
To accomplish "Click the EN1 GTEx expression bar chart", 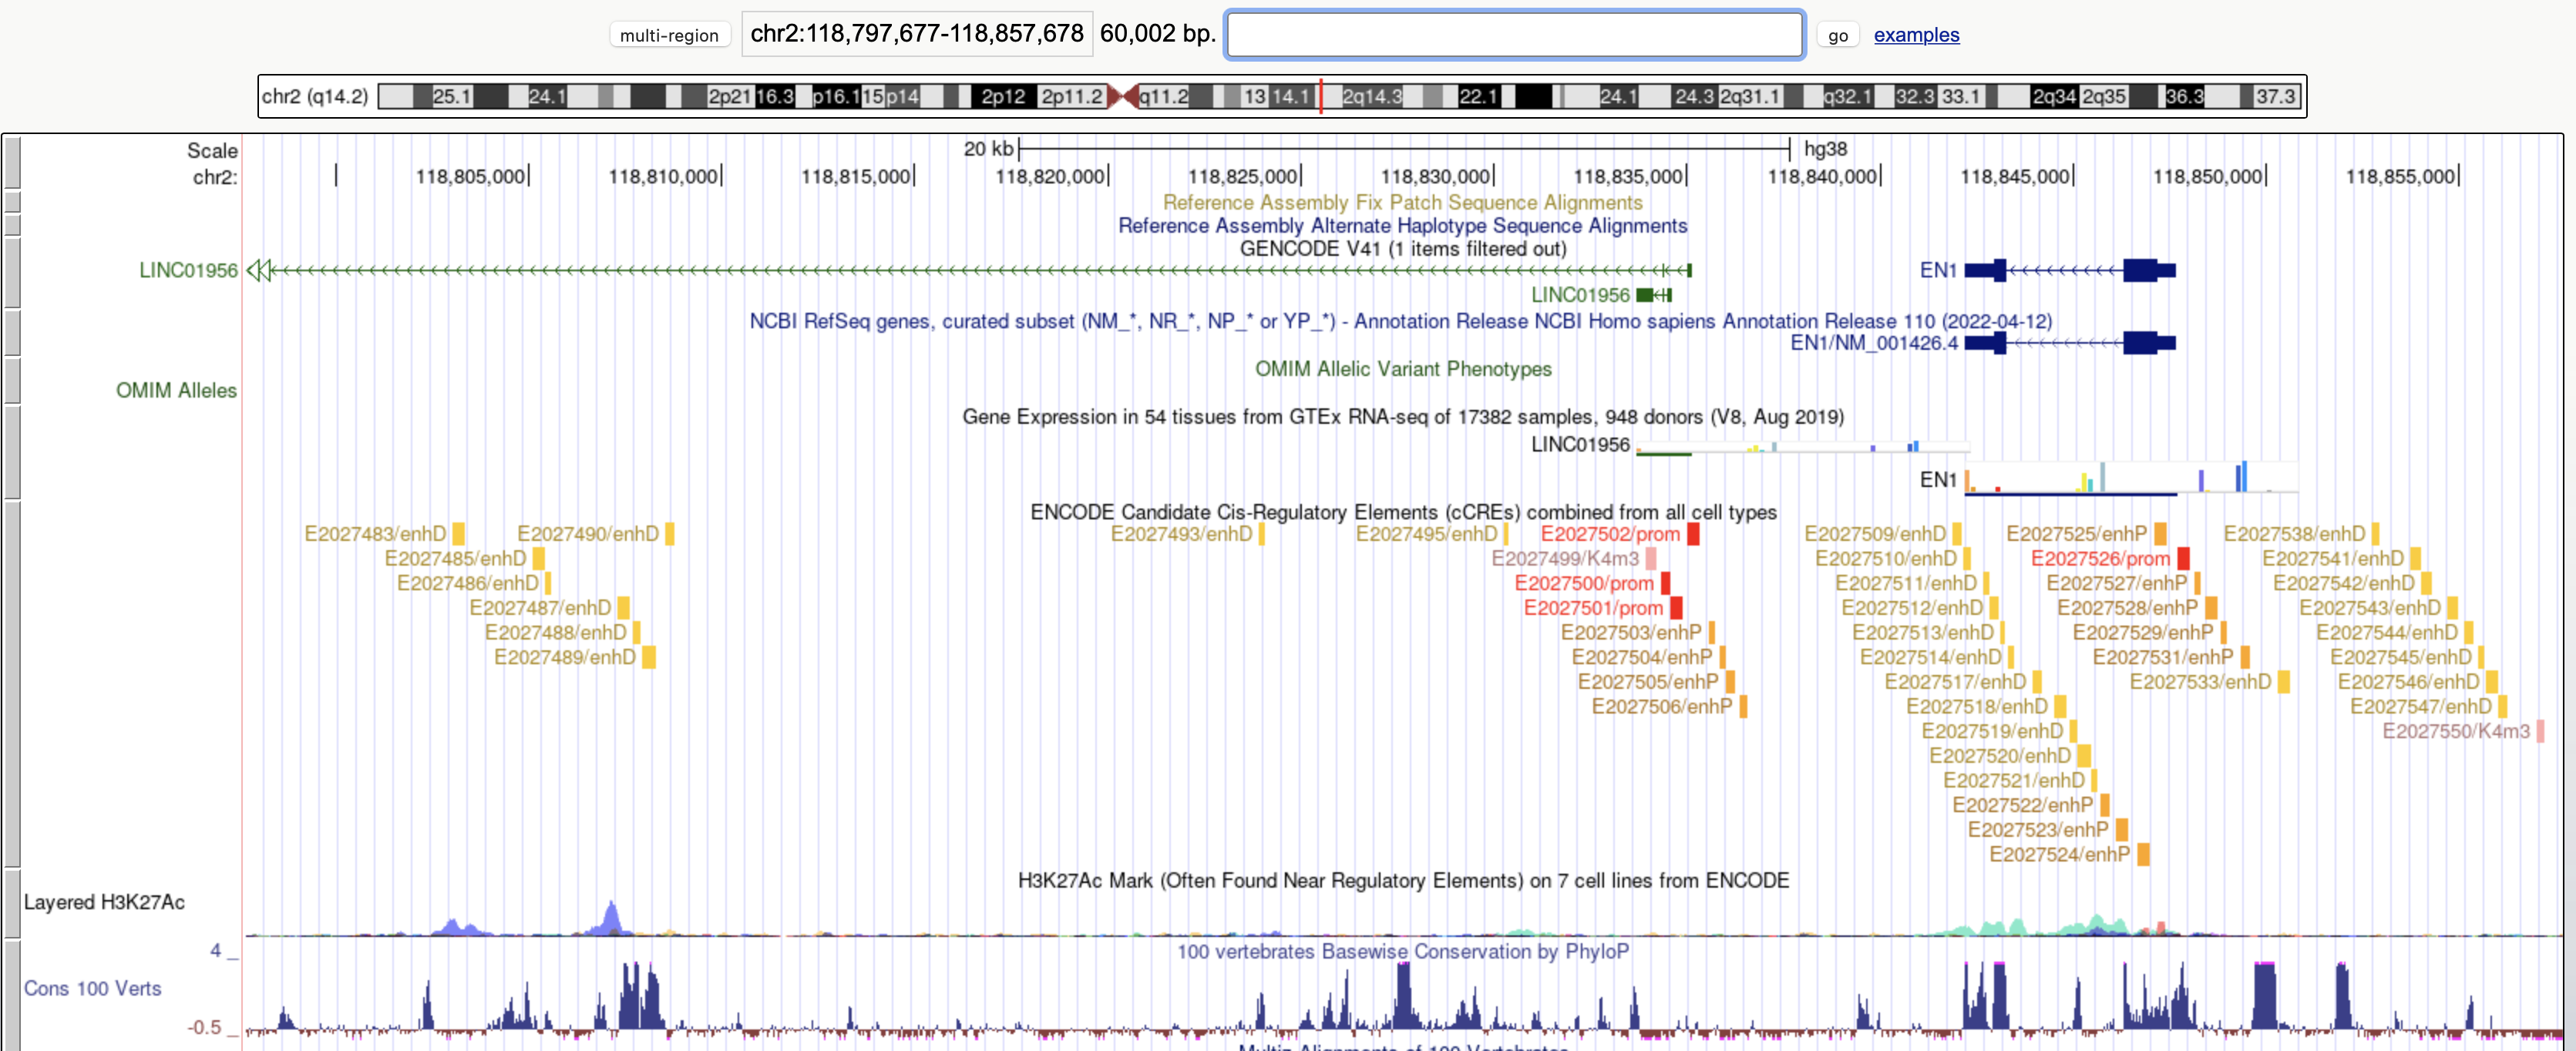I will (2130, 478).
